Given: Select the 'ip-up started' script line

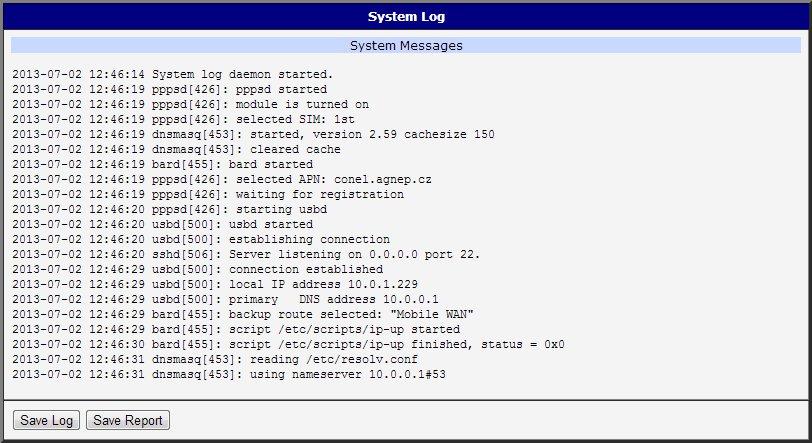Looking at the screenshot, I should (236, 330).
